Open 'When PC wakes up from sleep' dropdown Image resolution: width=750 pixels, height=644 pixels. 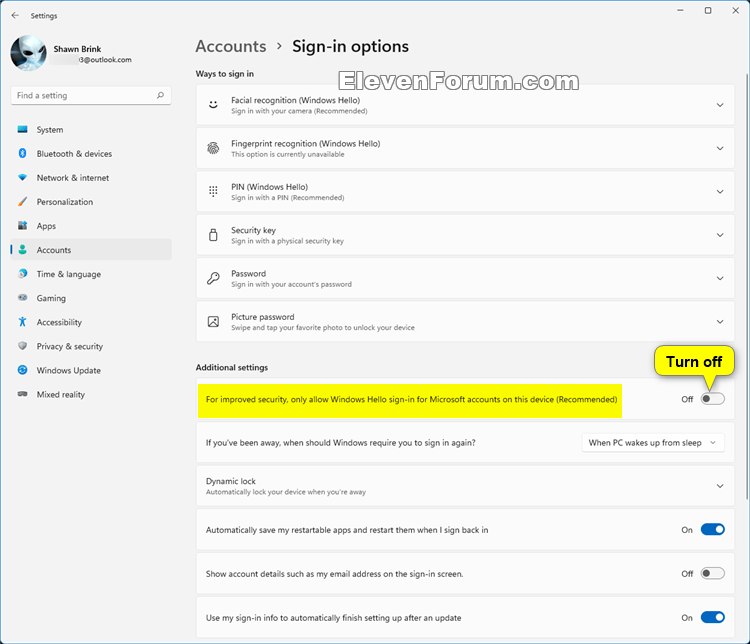pos(653,443)
